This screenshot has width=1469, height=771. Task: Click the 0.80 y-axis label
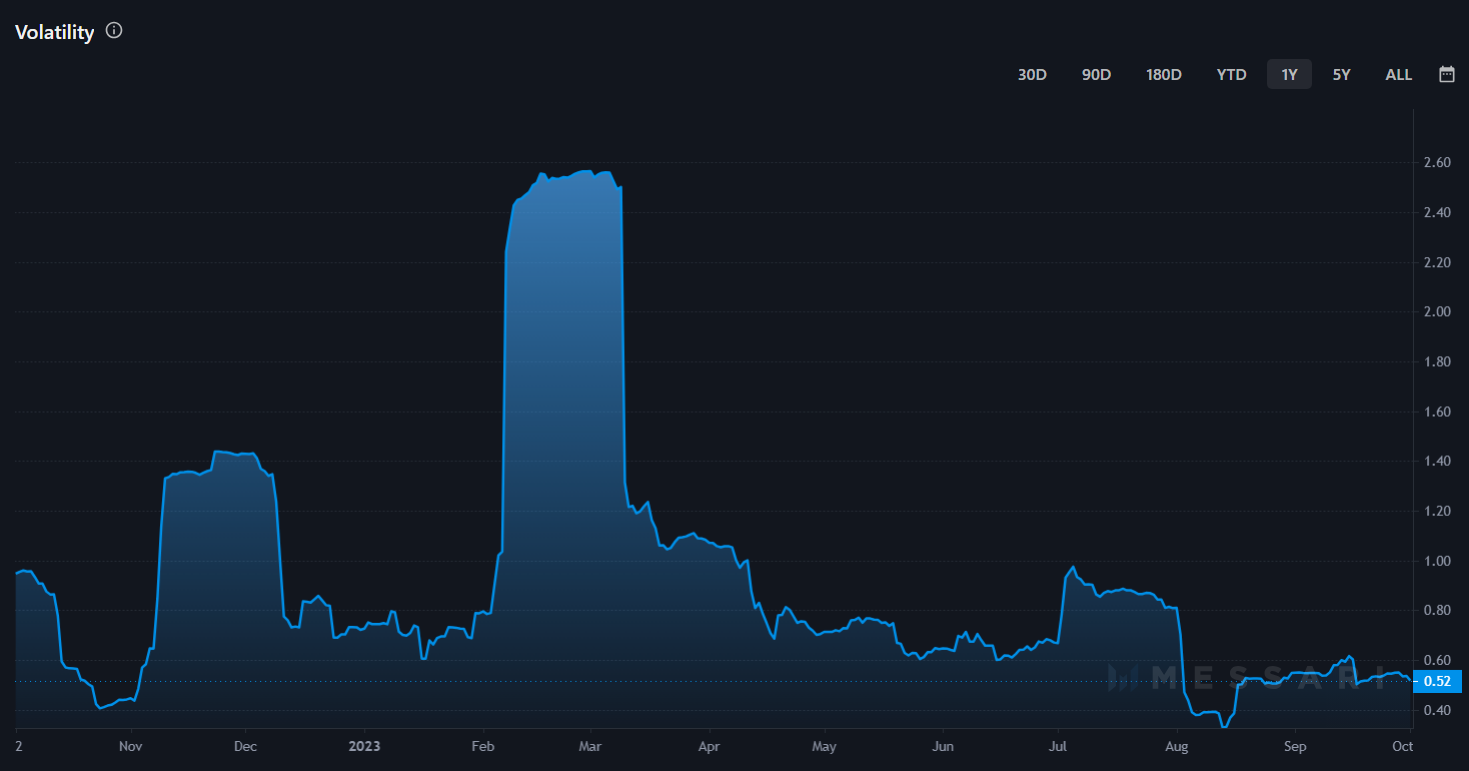(1437, 611)
